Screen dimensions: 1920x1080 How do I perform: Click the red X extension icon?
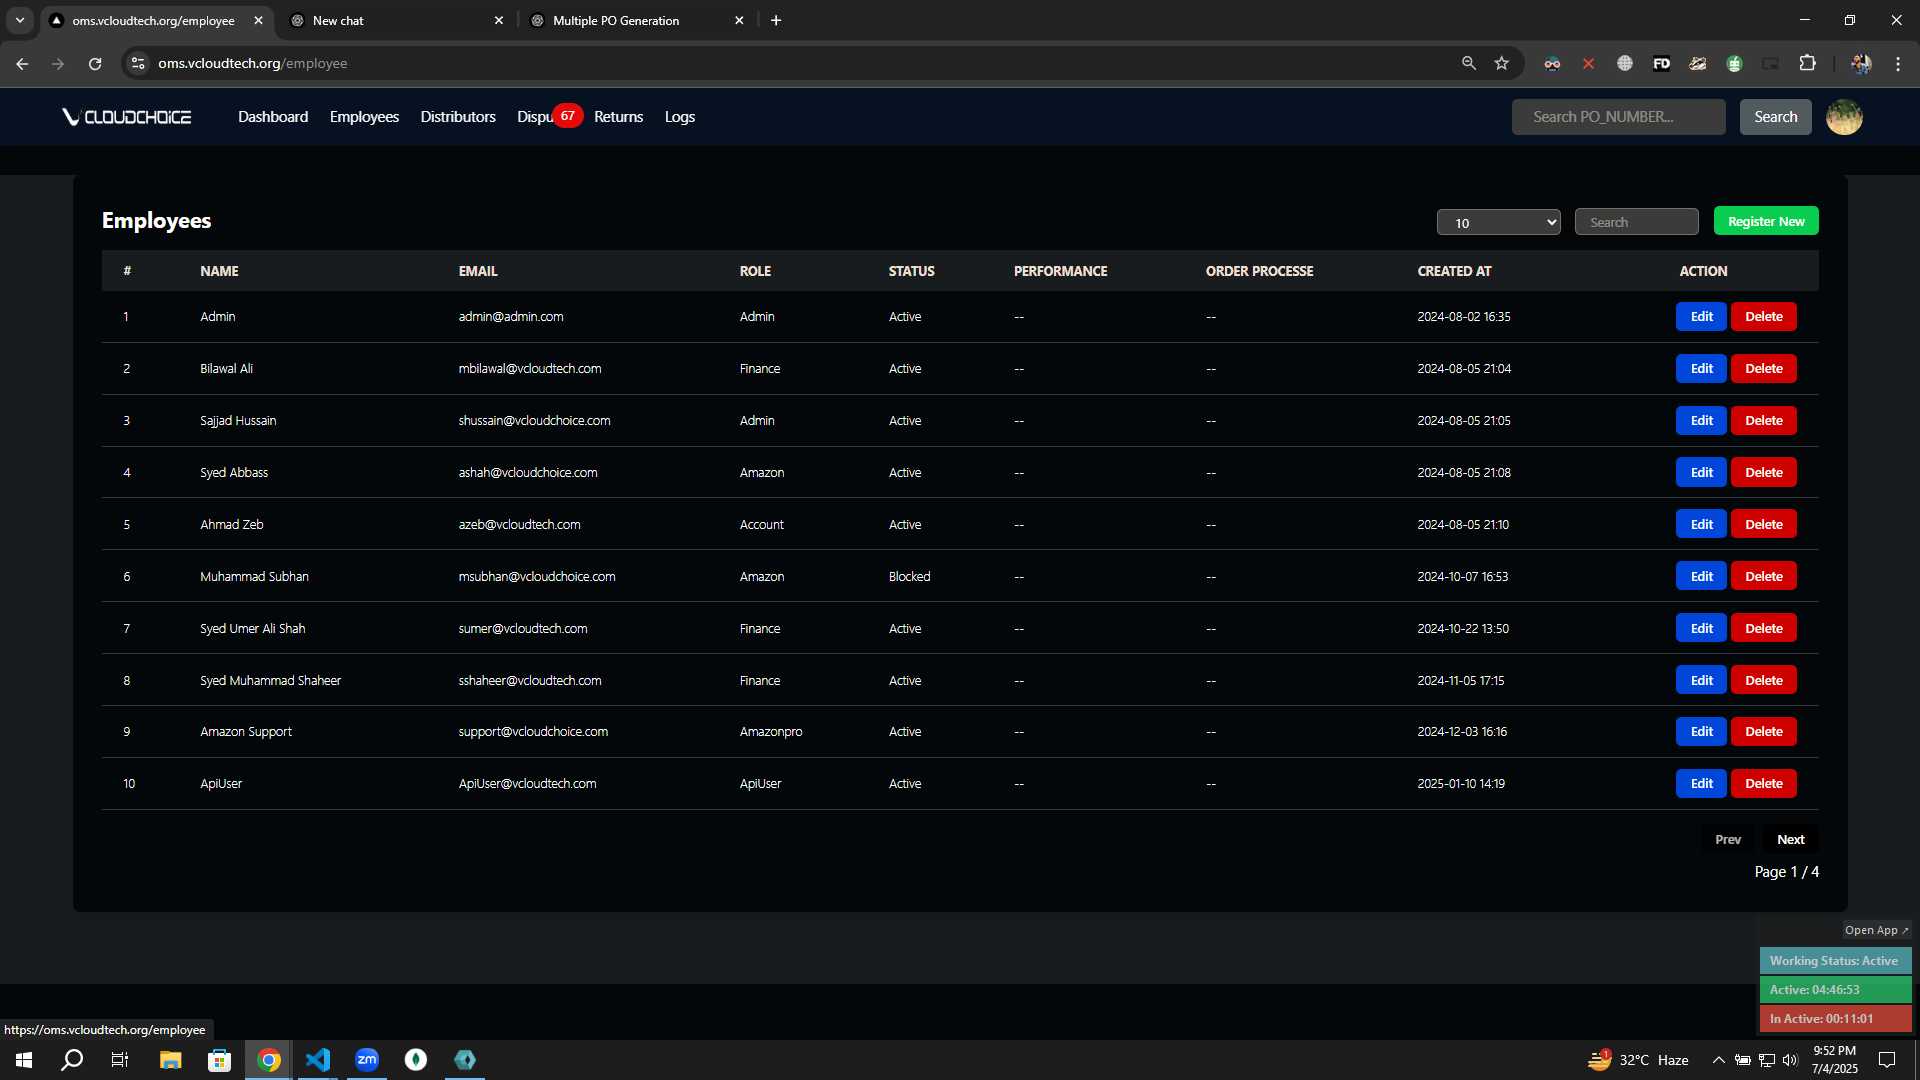[1588, 63]
